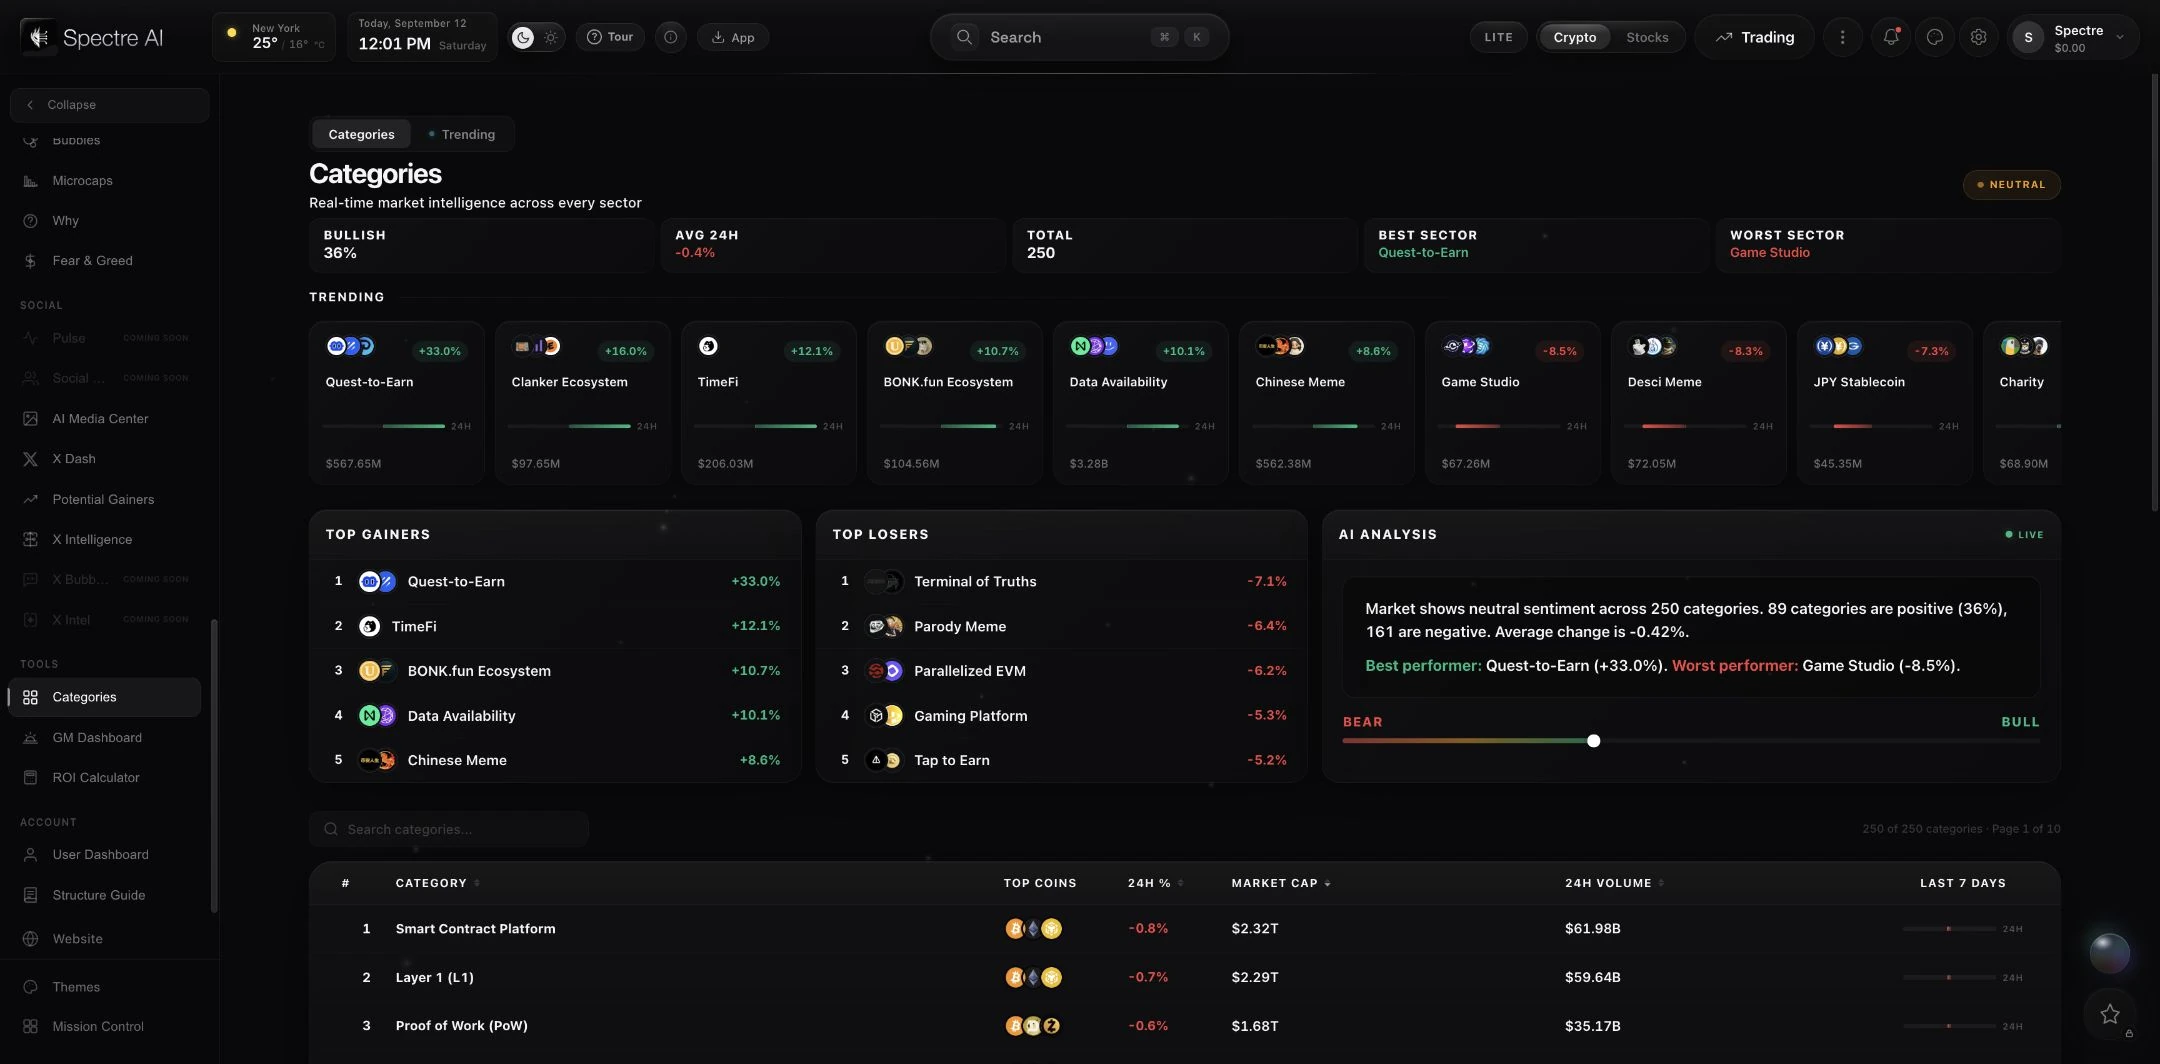2160x1064 pixels.
Task: Open the Tour button
Action: (x=609, y=37)
